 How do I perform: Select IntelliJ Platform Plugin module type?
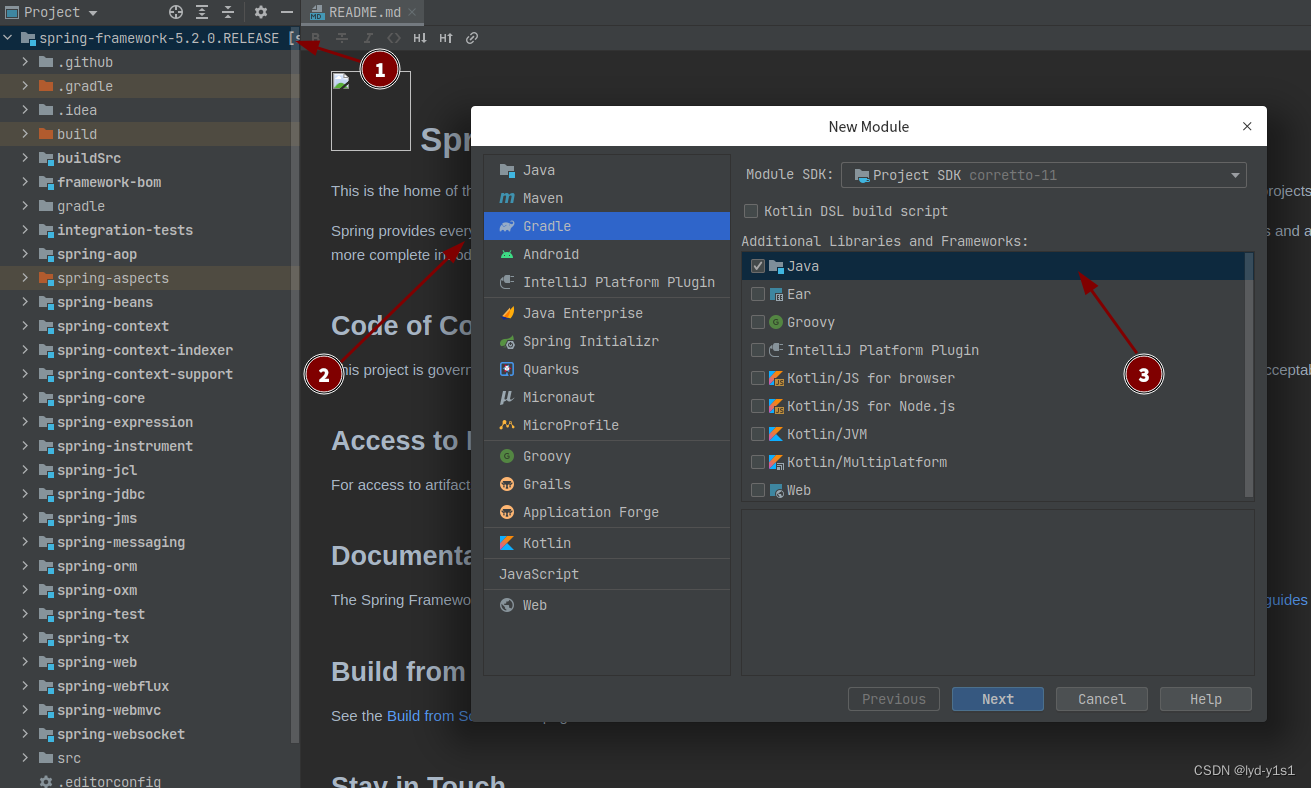coord(607,282)
